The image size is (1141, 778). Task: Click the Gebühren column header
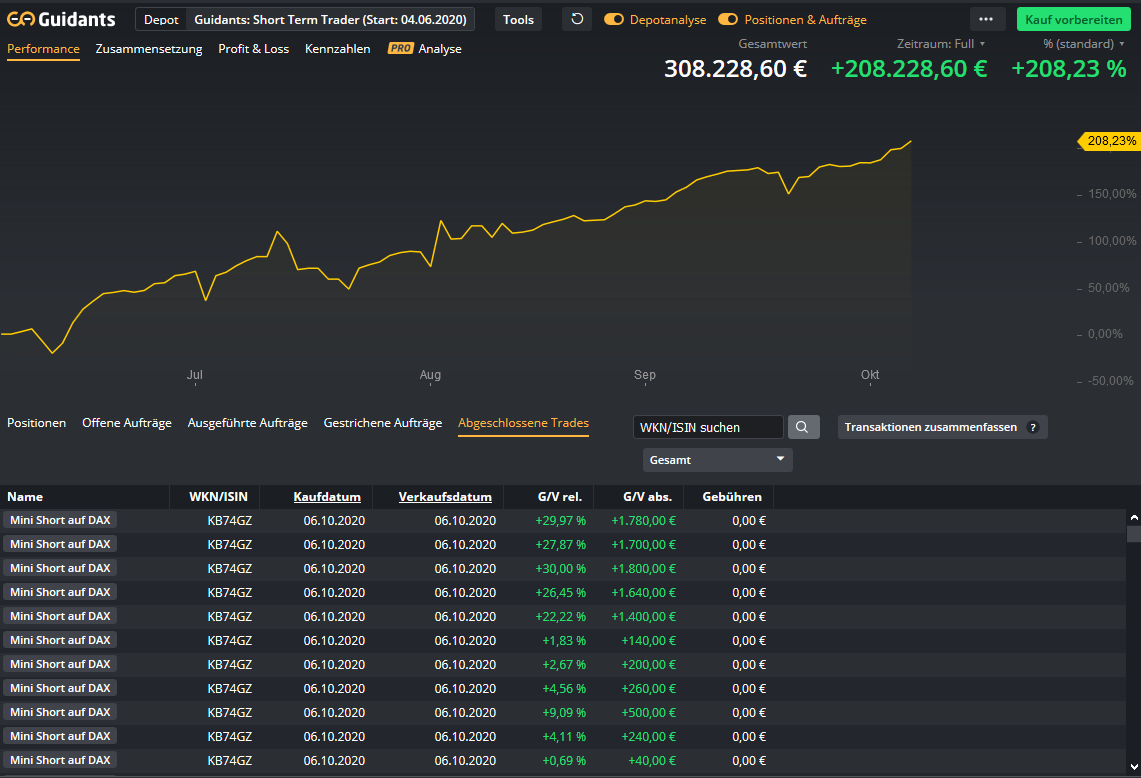click(x=732, y=497)
